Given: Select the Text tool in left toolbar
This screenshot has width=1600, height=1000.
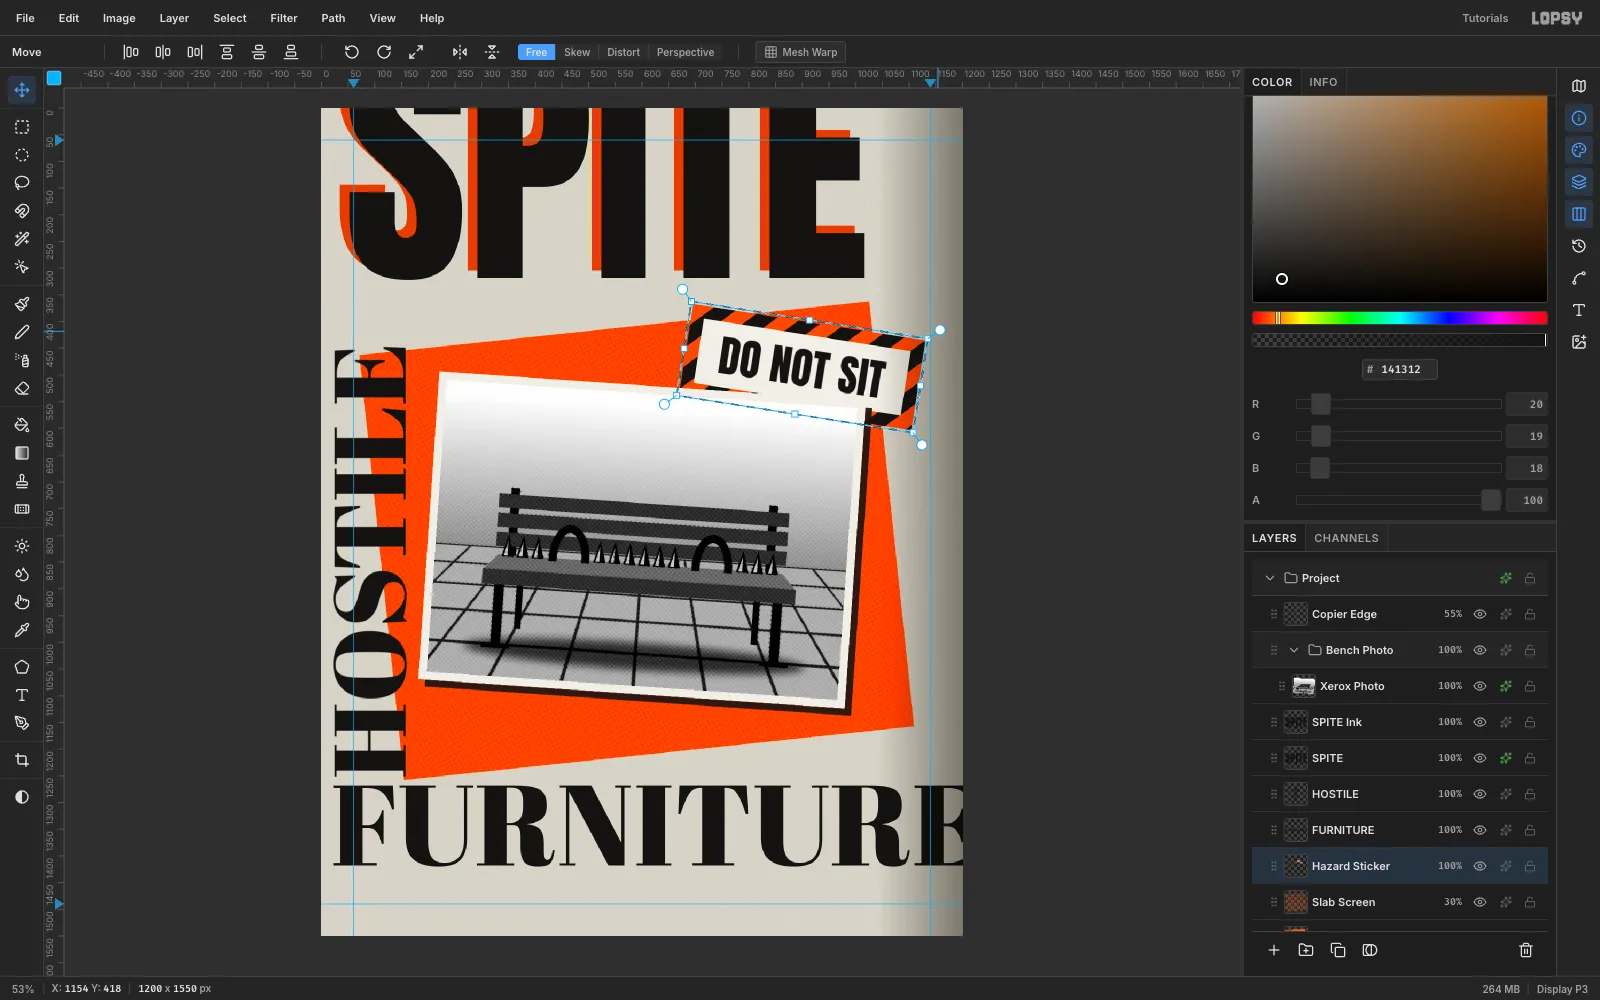Looking at the screenshot, I should (22, 695).
